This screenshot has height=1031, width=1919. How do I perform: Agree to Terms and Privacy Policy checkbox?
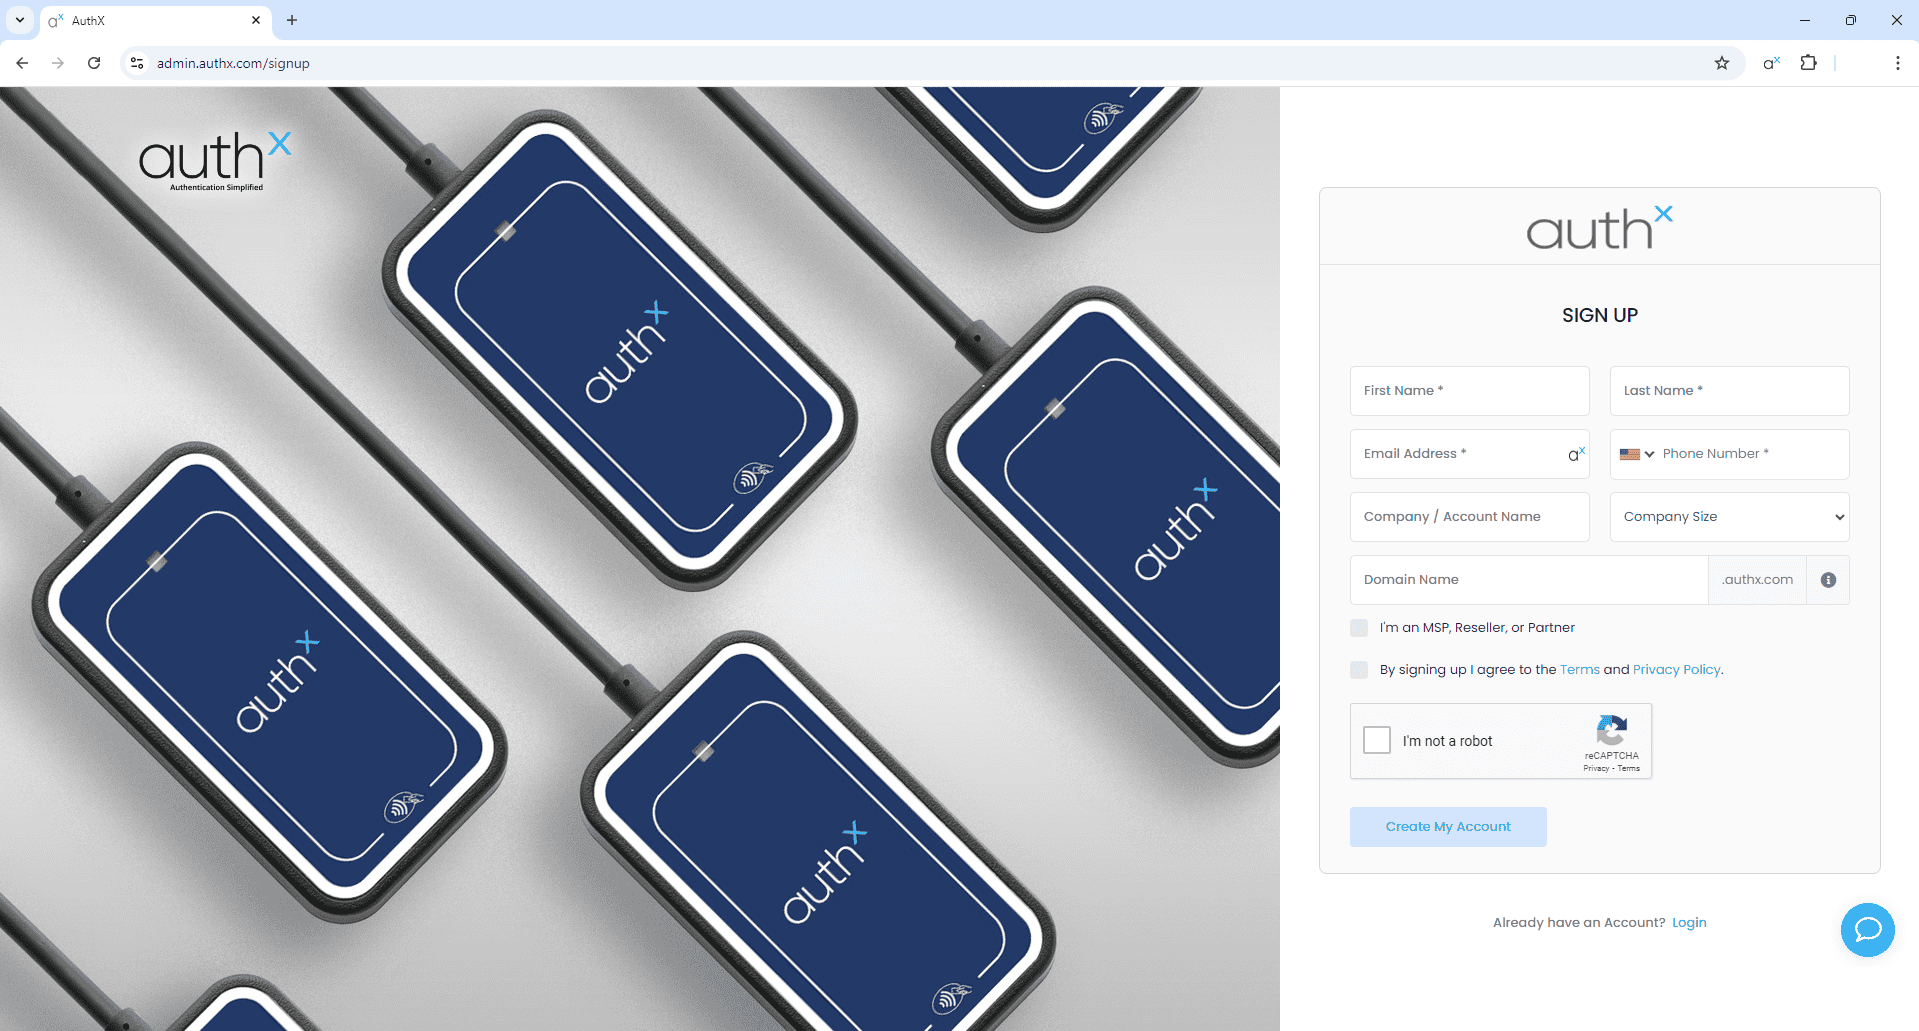tap(1359, 670)
